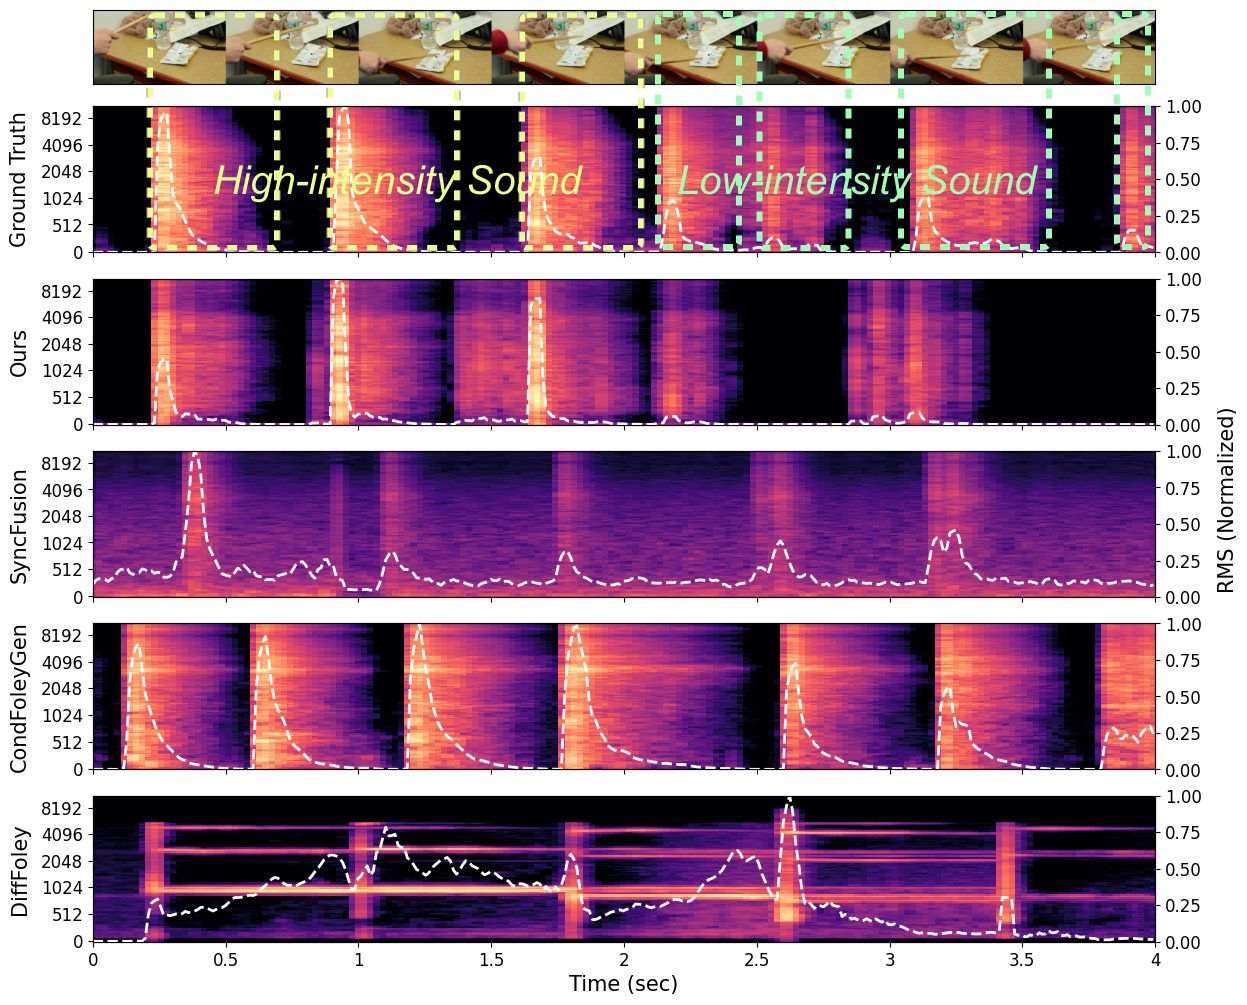The height and width of the screenshot is (1005, 1247).
Task: Click the "3" tick on the time axis
Action: tap(890, 958)
